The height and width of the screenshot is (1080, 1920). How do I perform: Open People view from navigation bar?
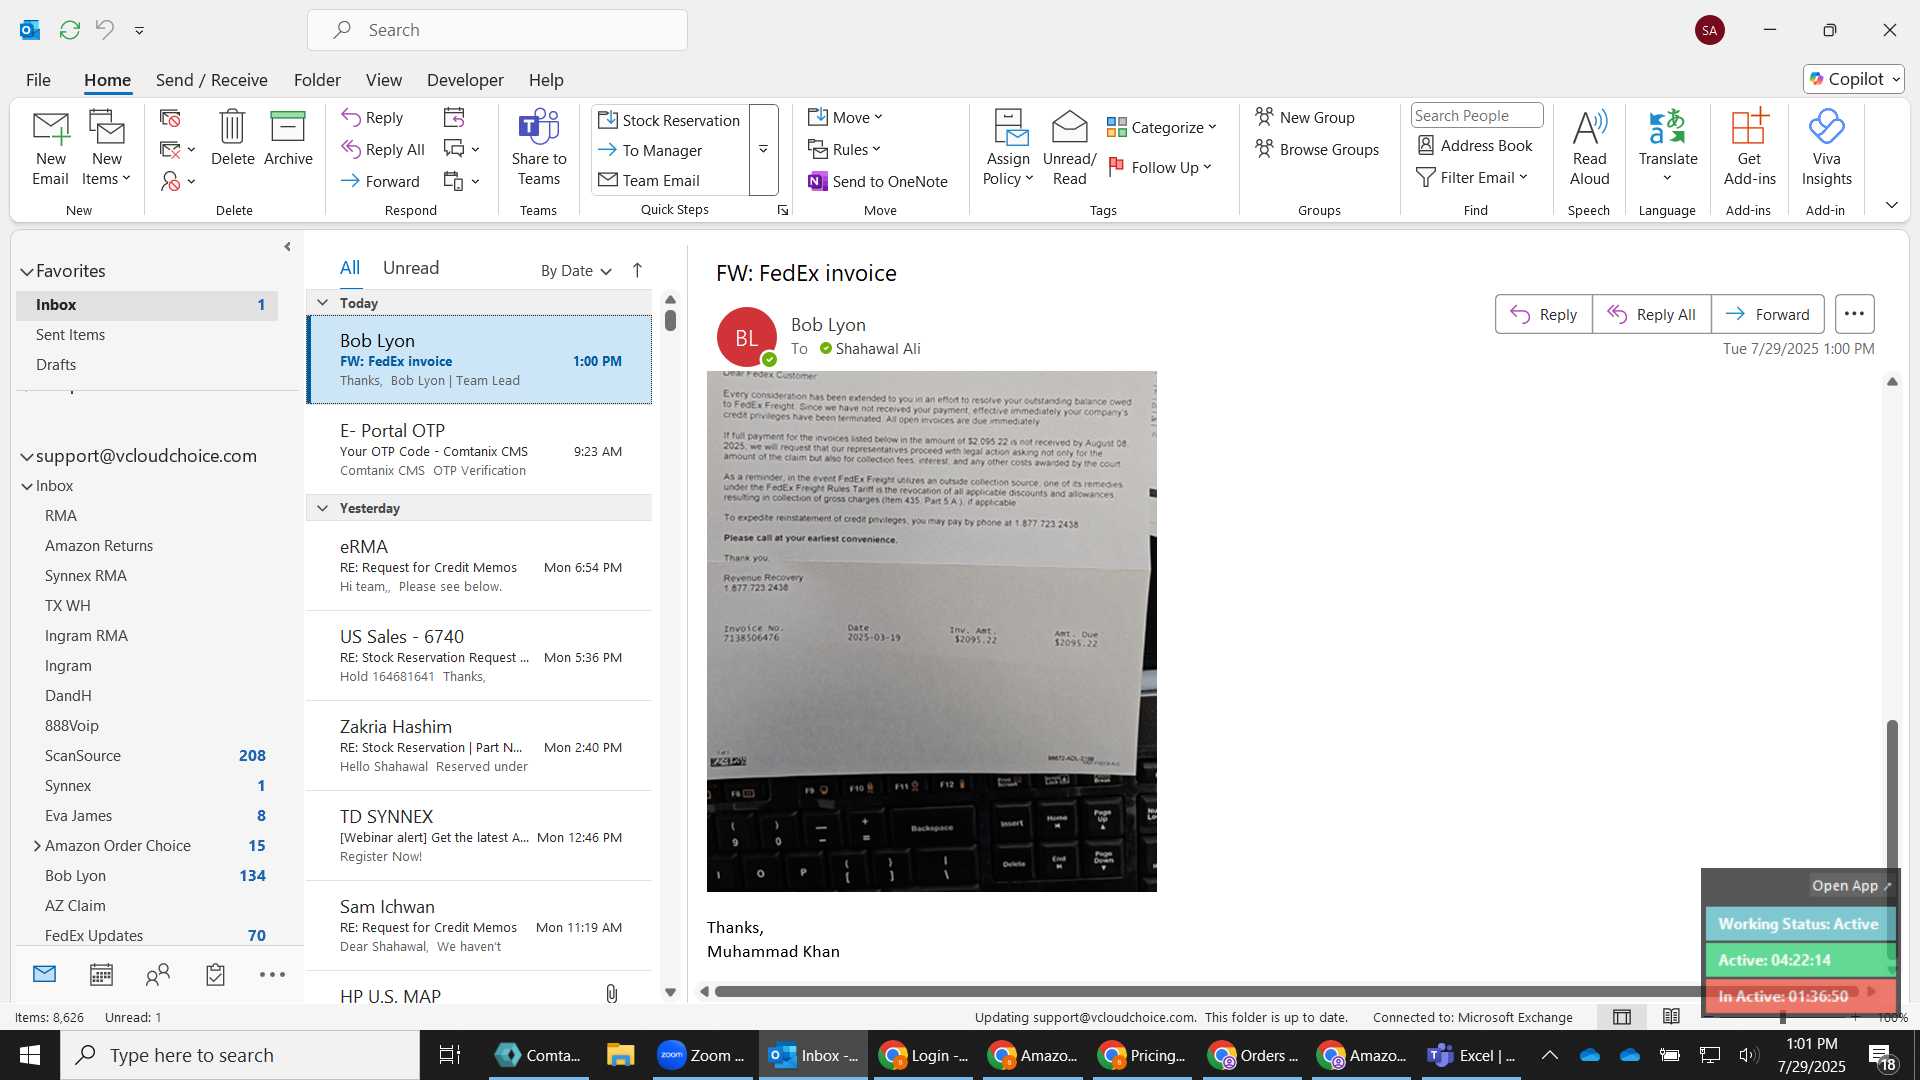[x=158, y=974]
